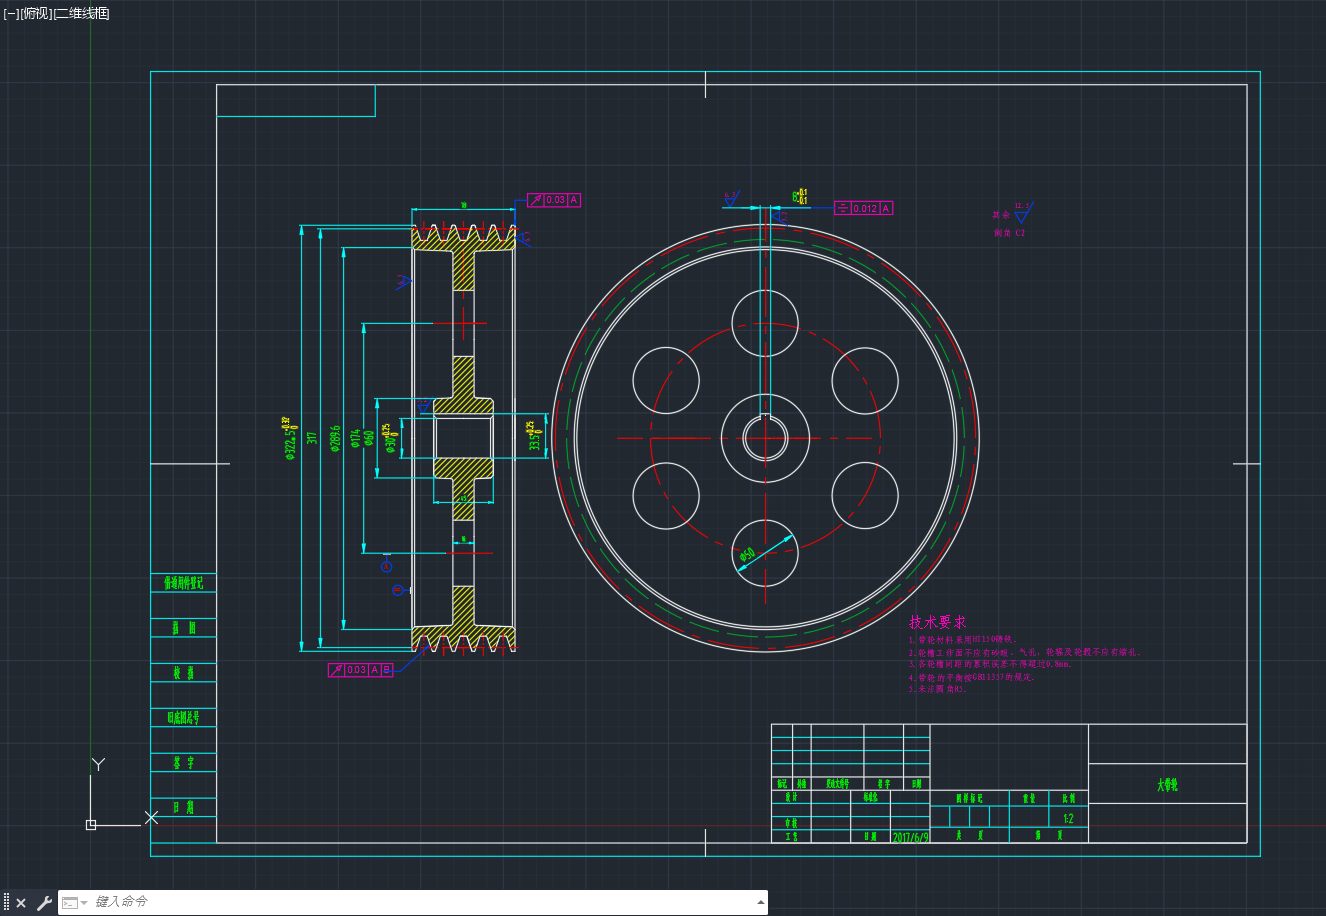This screenshot has width=1326, height=916.
Task: Select the Φ322.5 dimension text
Action: [x=290, y=437]
